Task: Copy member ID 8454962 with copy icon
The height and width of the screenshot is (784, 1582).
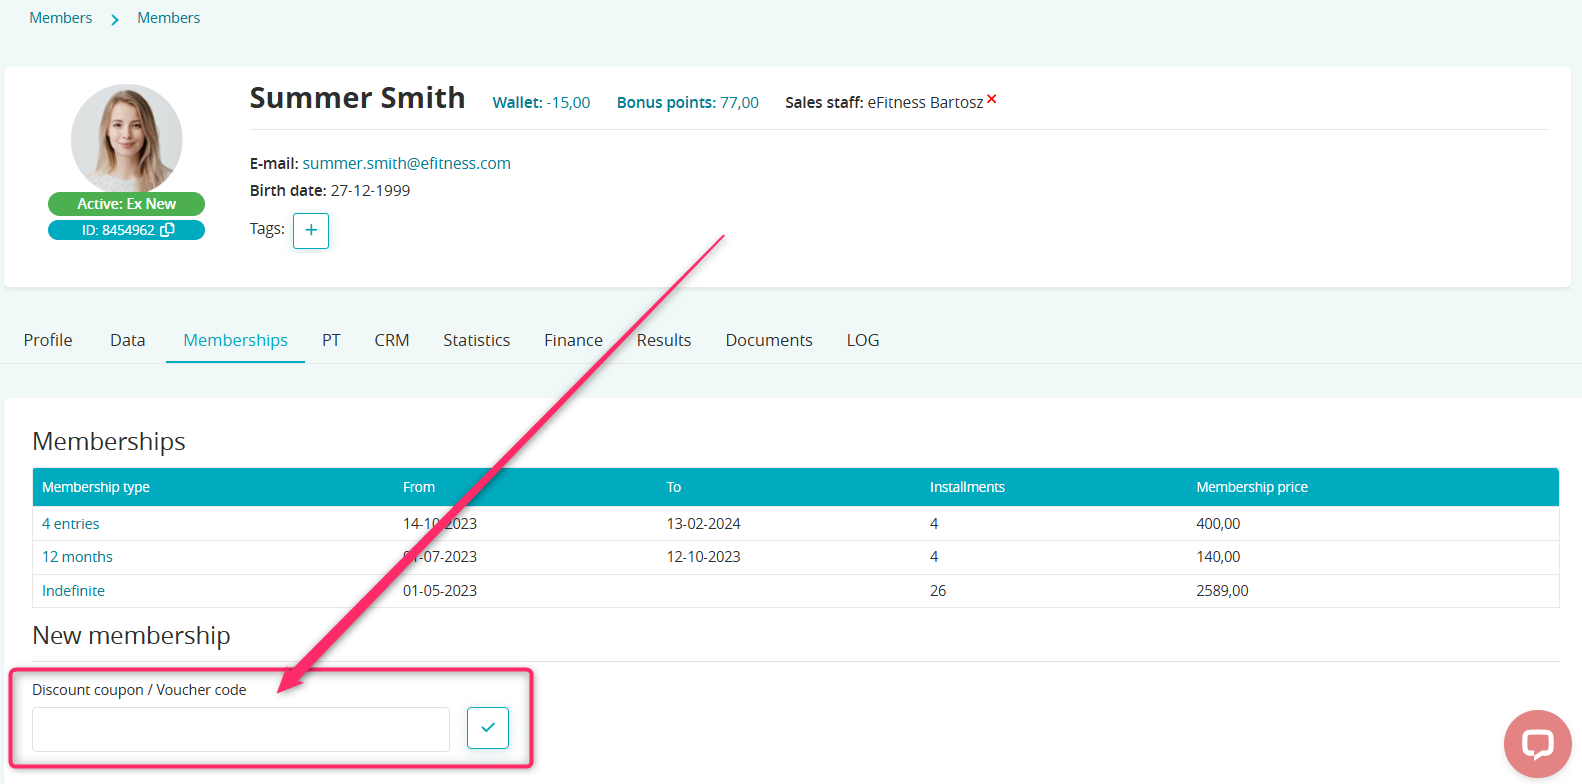Action: (x=168, y=230)
